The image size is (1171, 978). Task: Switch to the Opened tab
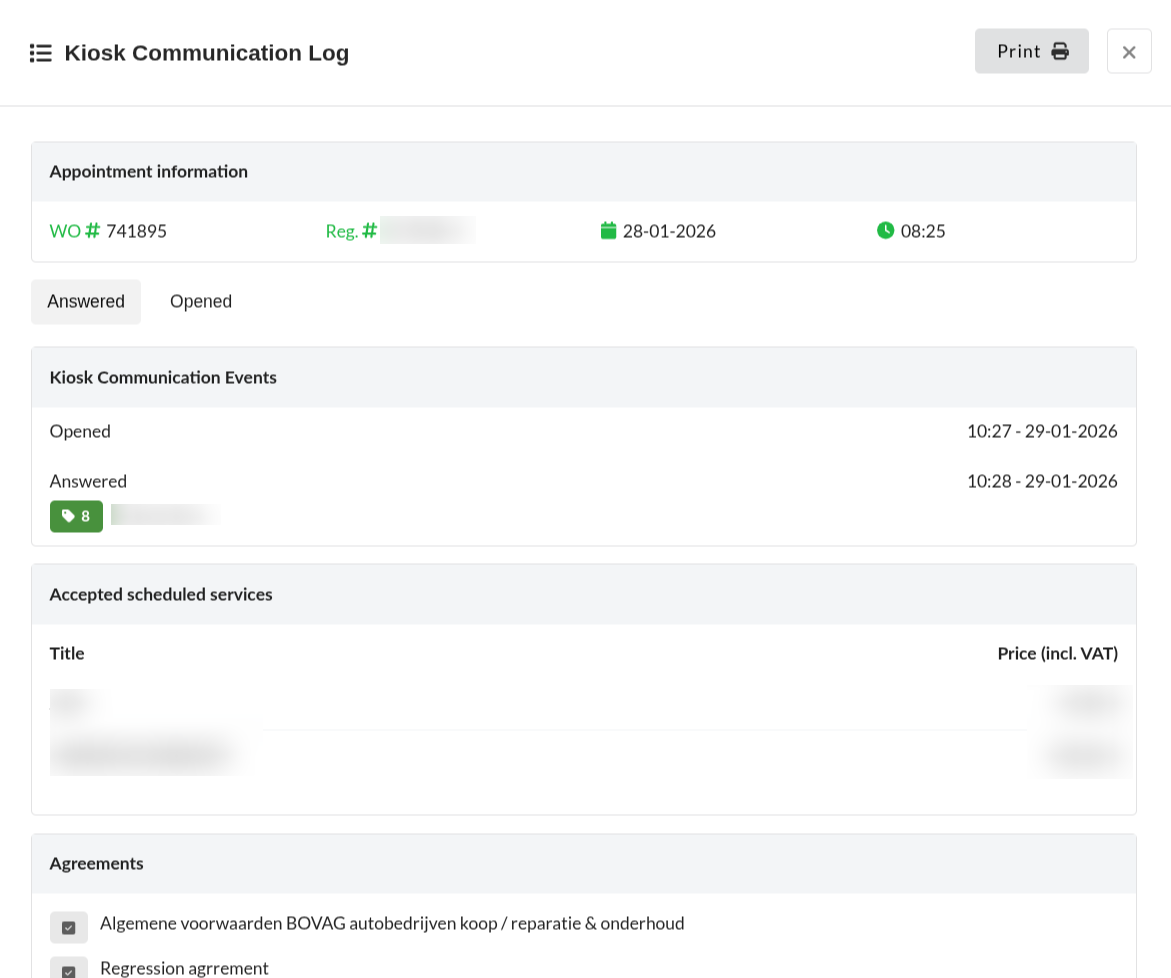[x=201, y=302]
